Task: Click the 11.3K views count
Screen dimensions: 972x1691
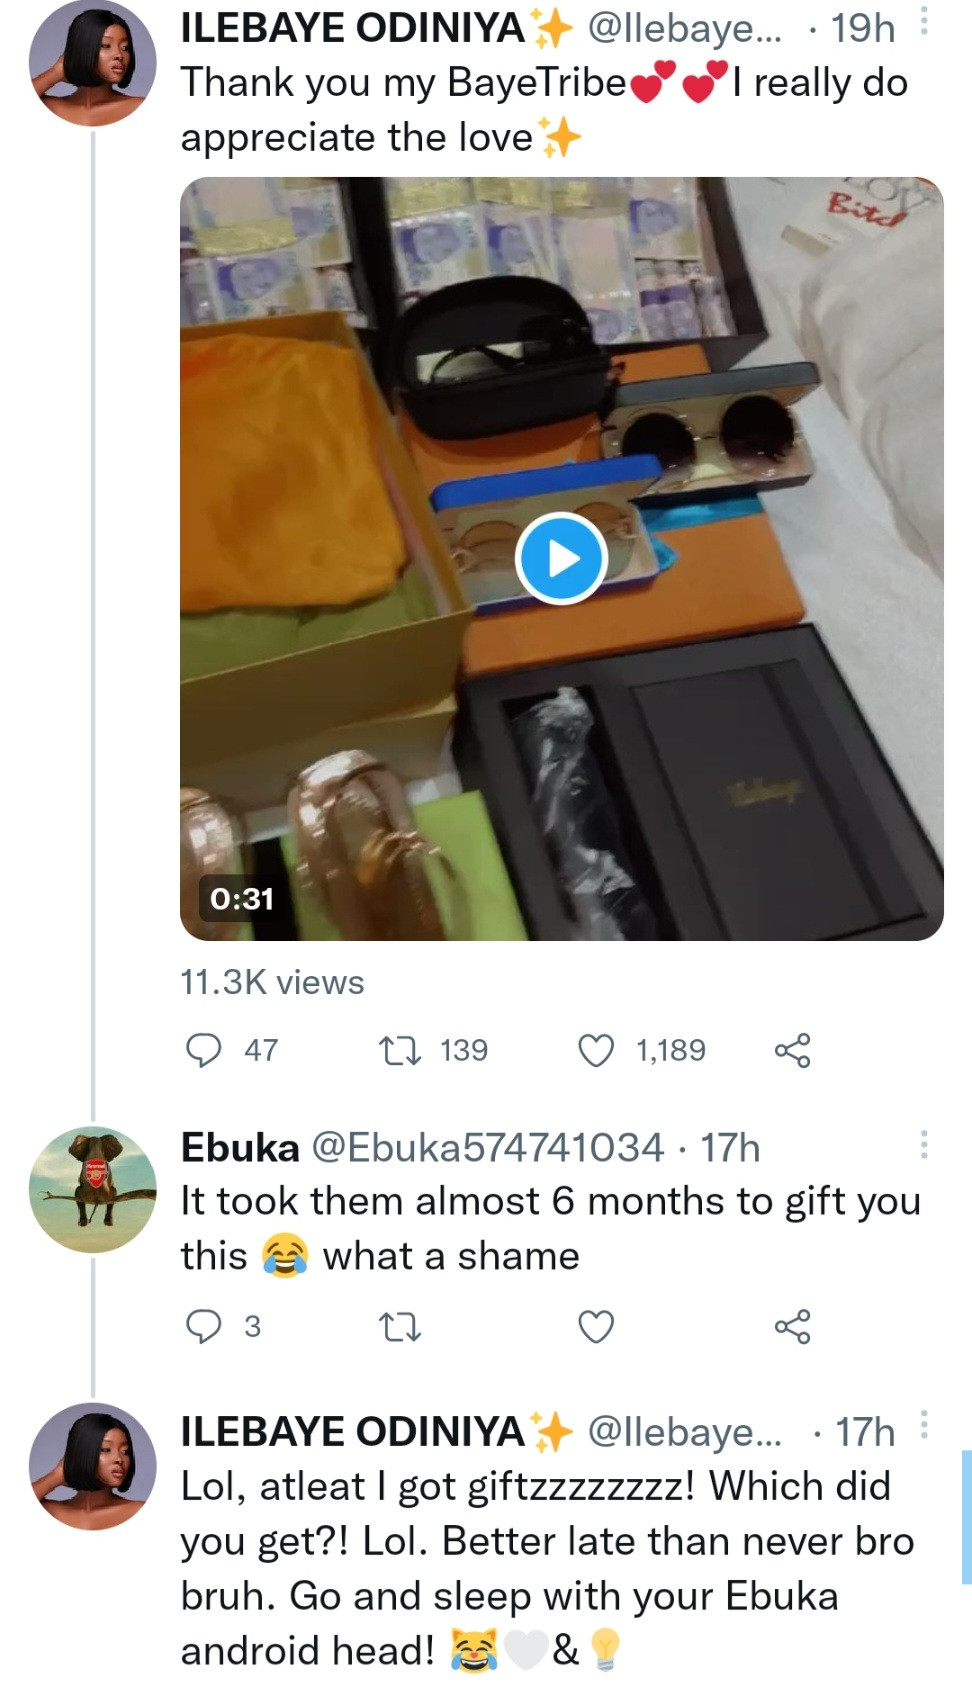Action: click(272, 982)
